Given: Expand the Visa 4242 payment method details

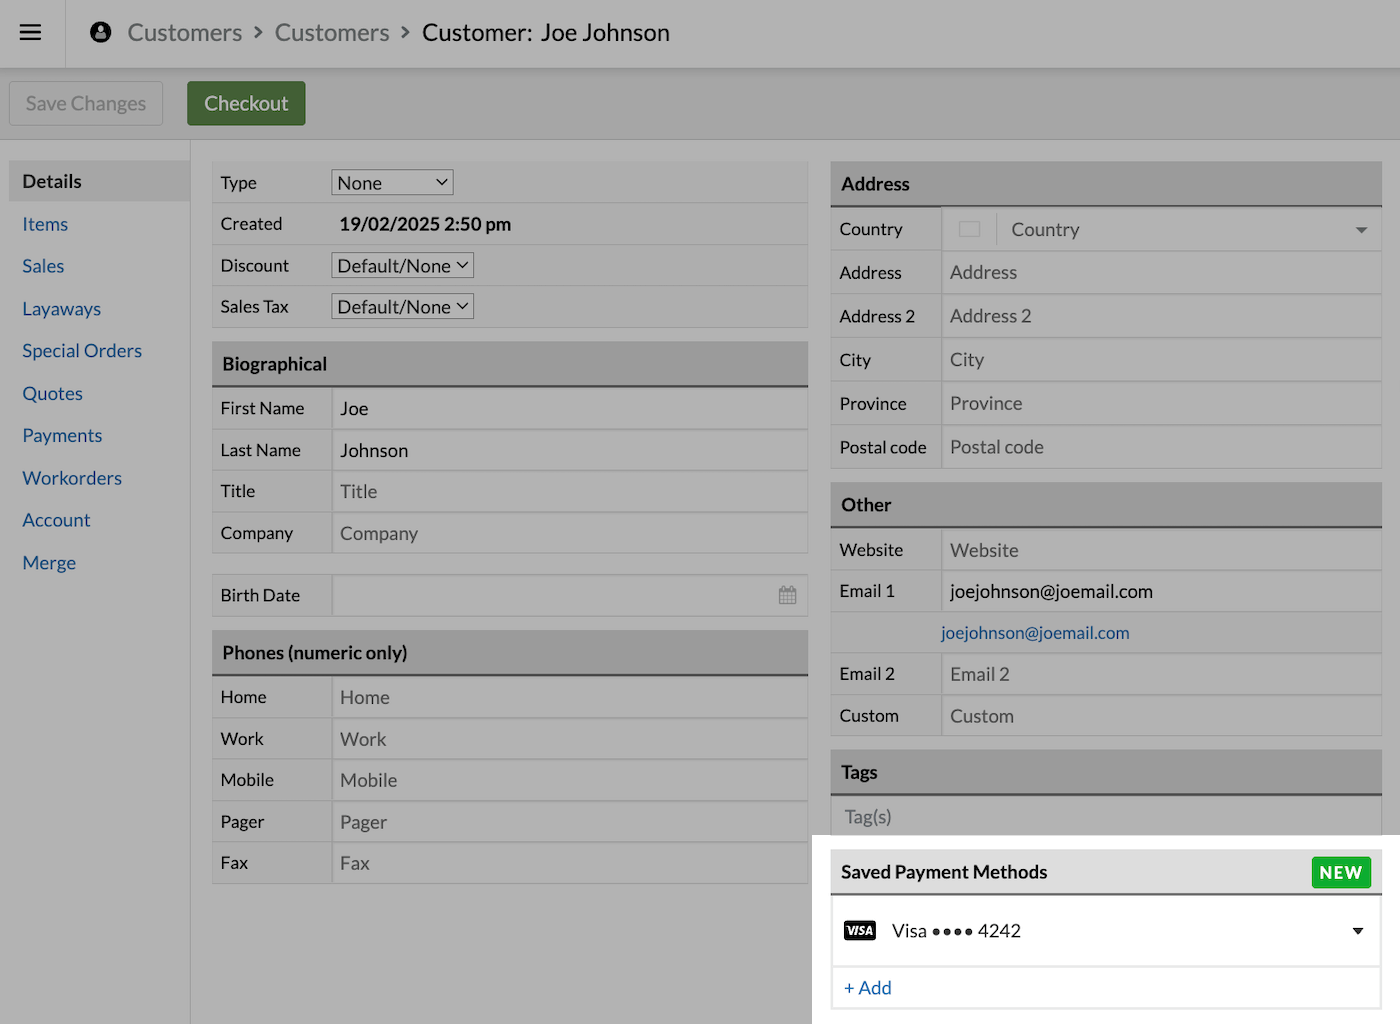Looking at the screenshot, I should click(x=1357, y=930).
